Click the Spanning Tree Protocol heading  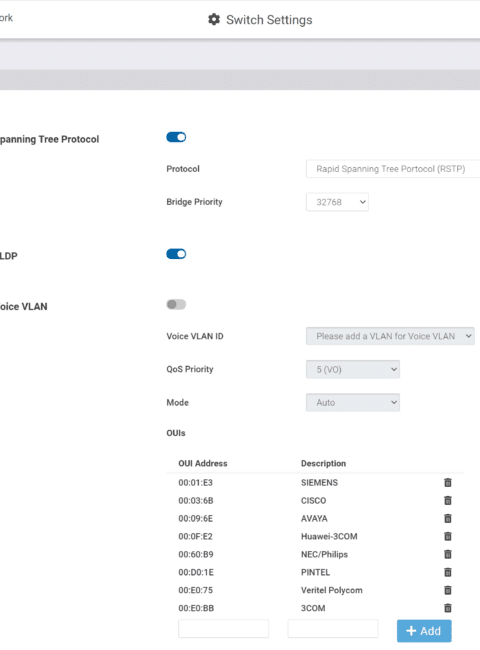point(49,139)
